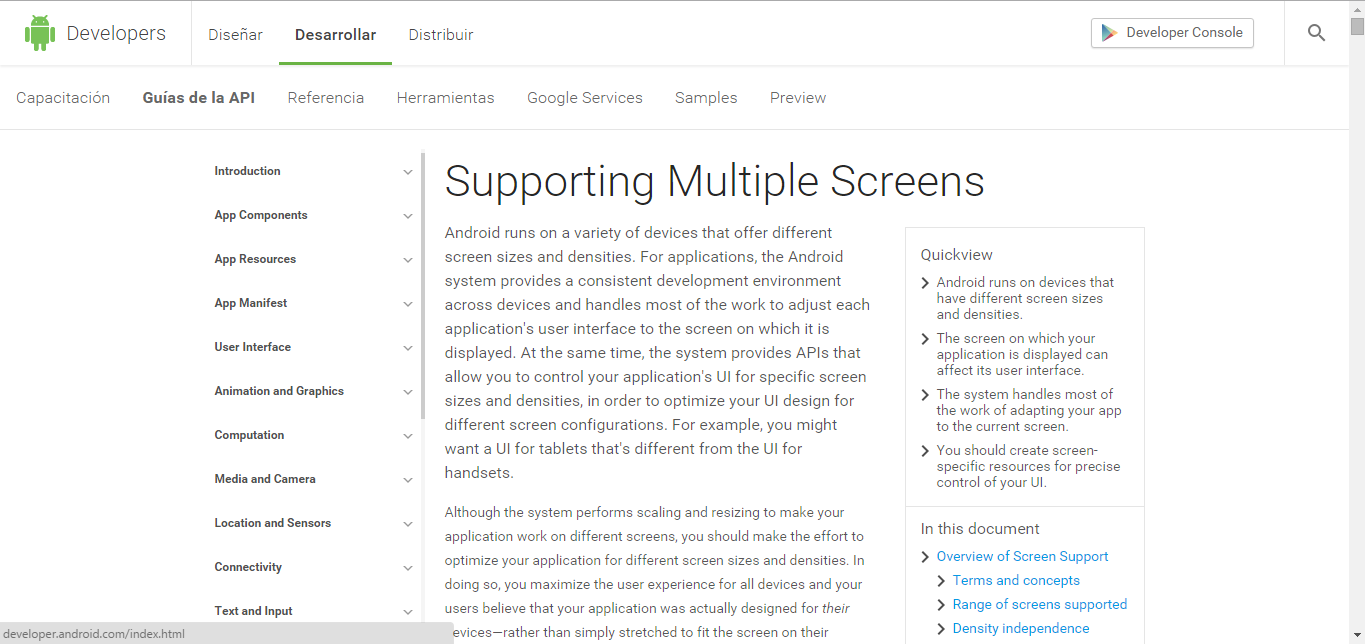Select Referencia in the secondary navigation
This screenshot has width=1365, height=644.
325,98
